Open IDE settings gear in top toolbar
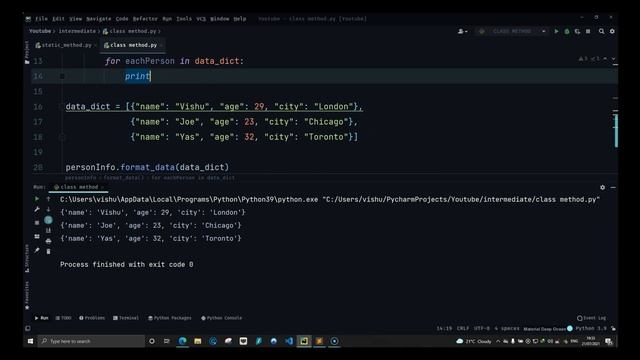The height and width of the screenshot is (360, 640). coord(612,31)
